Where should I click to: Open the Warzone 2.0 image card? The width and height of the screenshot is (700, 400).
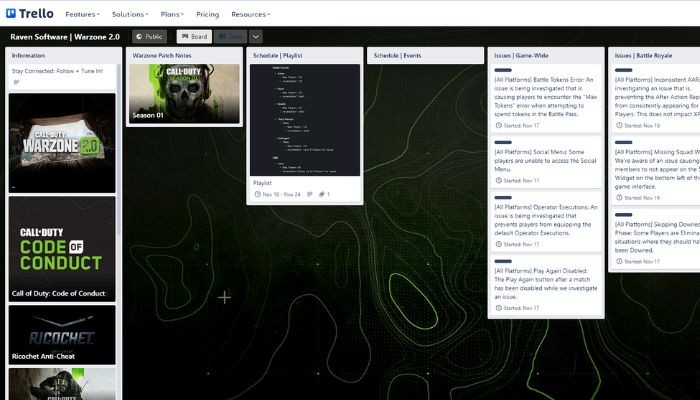[x=62, y=143]
